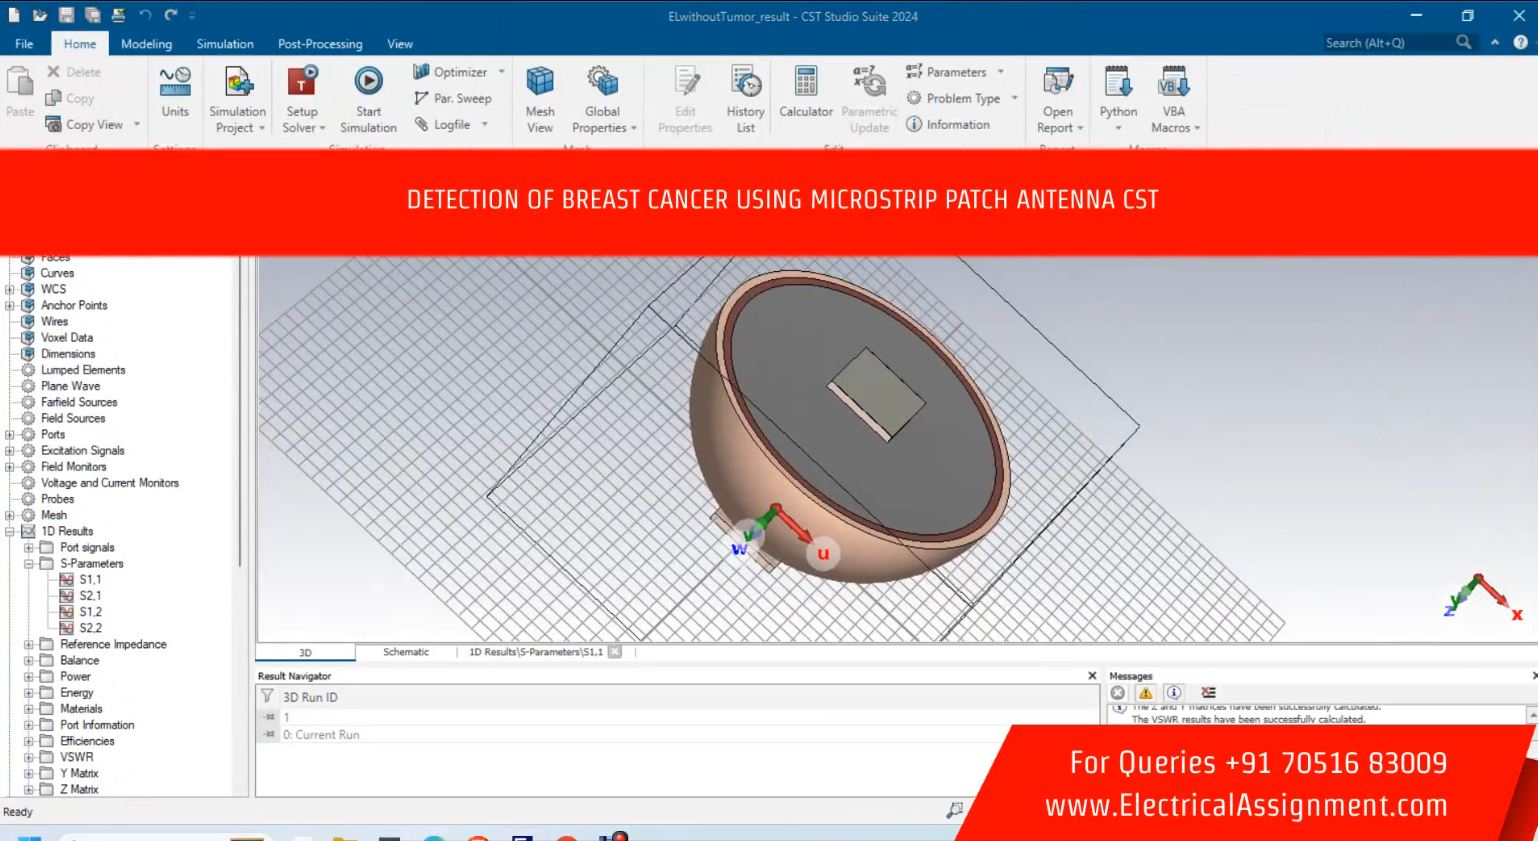Toggle info messages filter in Messages panel
Screen dimensions: 1538x841
coord(1174,693)
